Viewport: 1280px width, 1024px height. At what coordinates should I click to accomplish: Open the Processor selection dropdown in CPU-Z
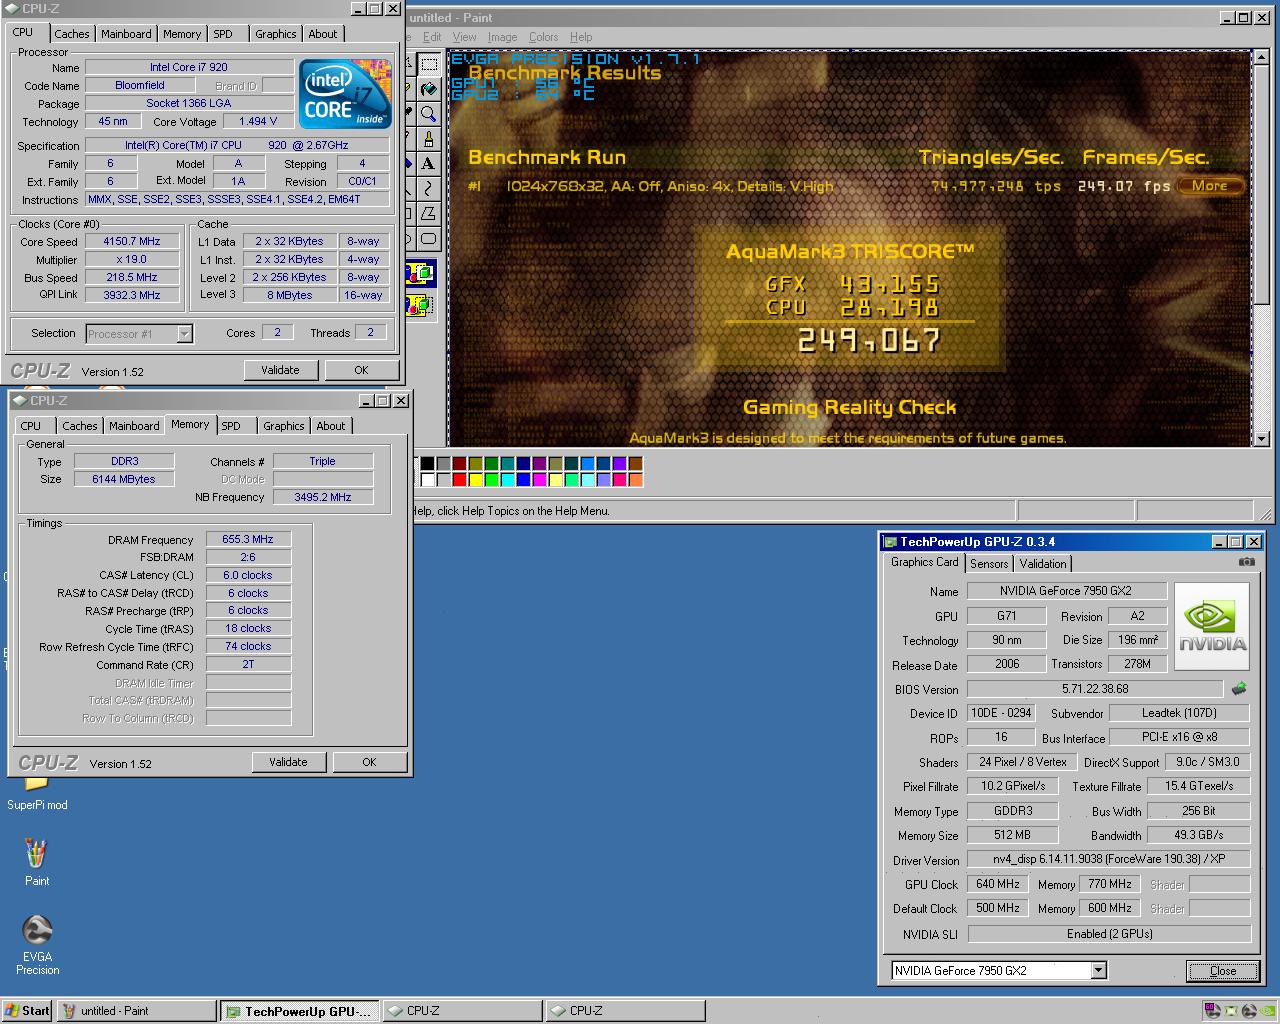[184, 334]
